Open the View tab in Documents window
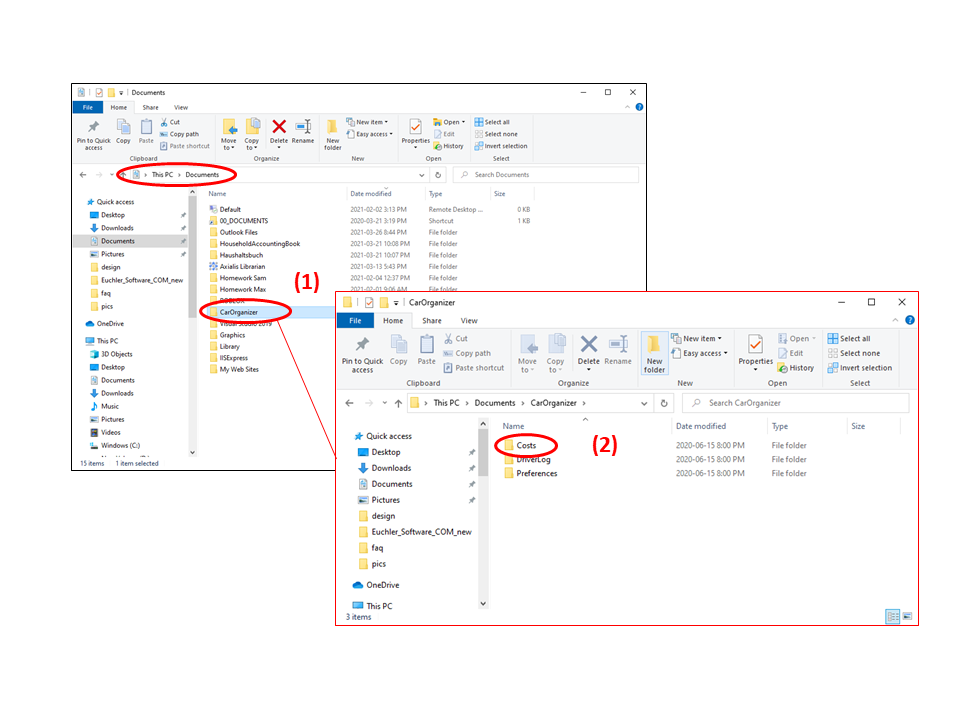Viewport: 960px width, 720px height. click(x=181, y=107)
